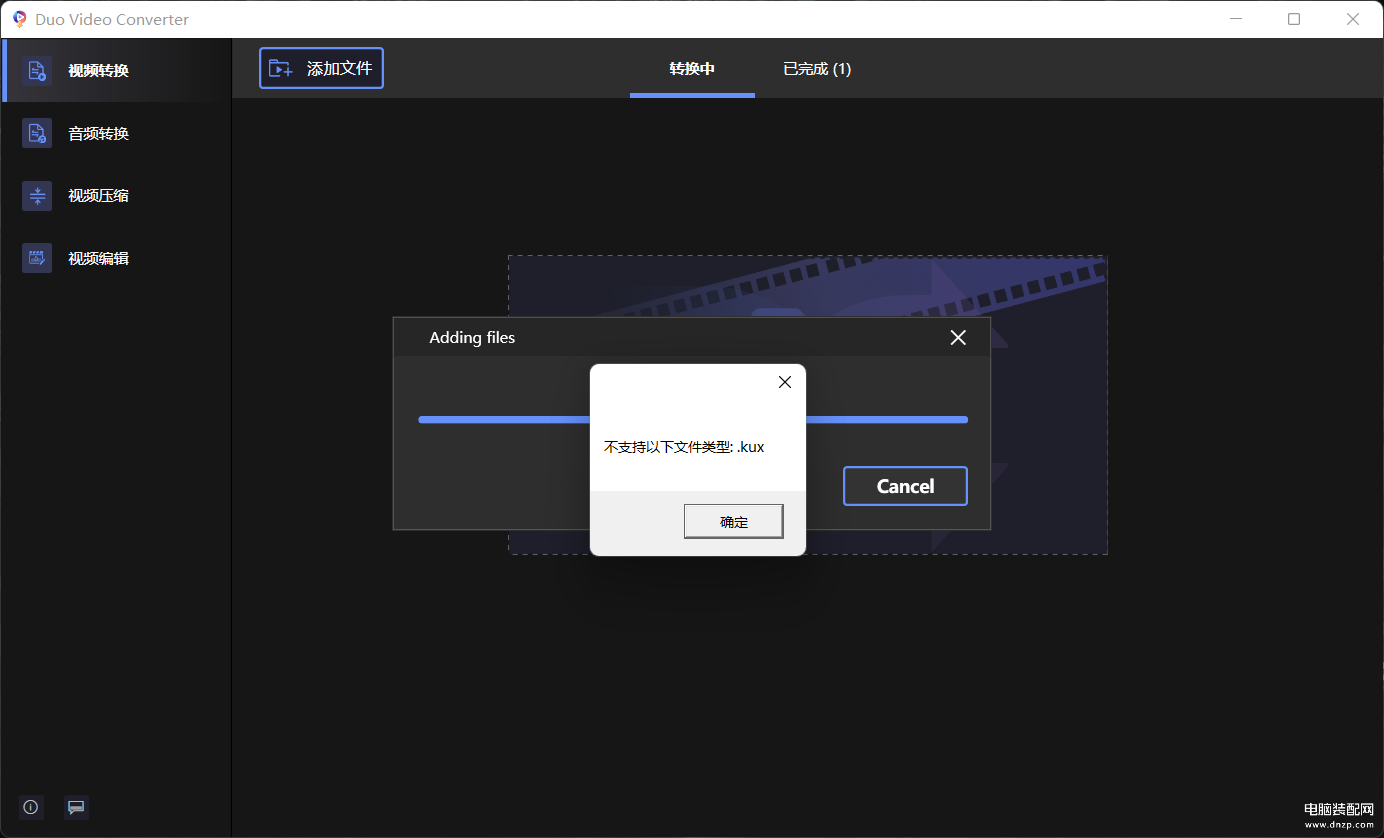The height and width of the screenshot is (838, 1384).
Task: Click the video compression sidebar icon
Action: pos(37,195)
